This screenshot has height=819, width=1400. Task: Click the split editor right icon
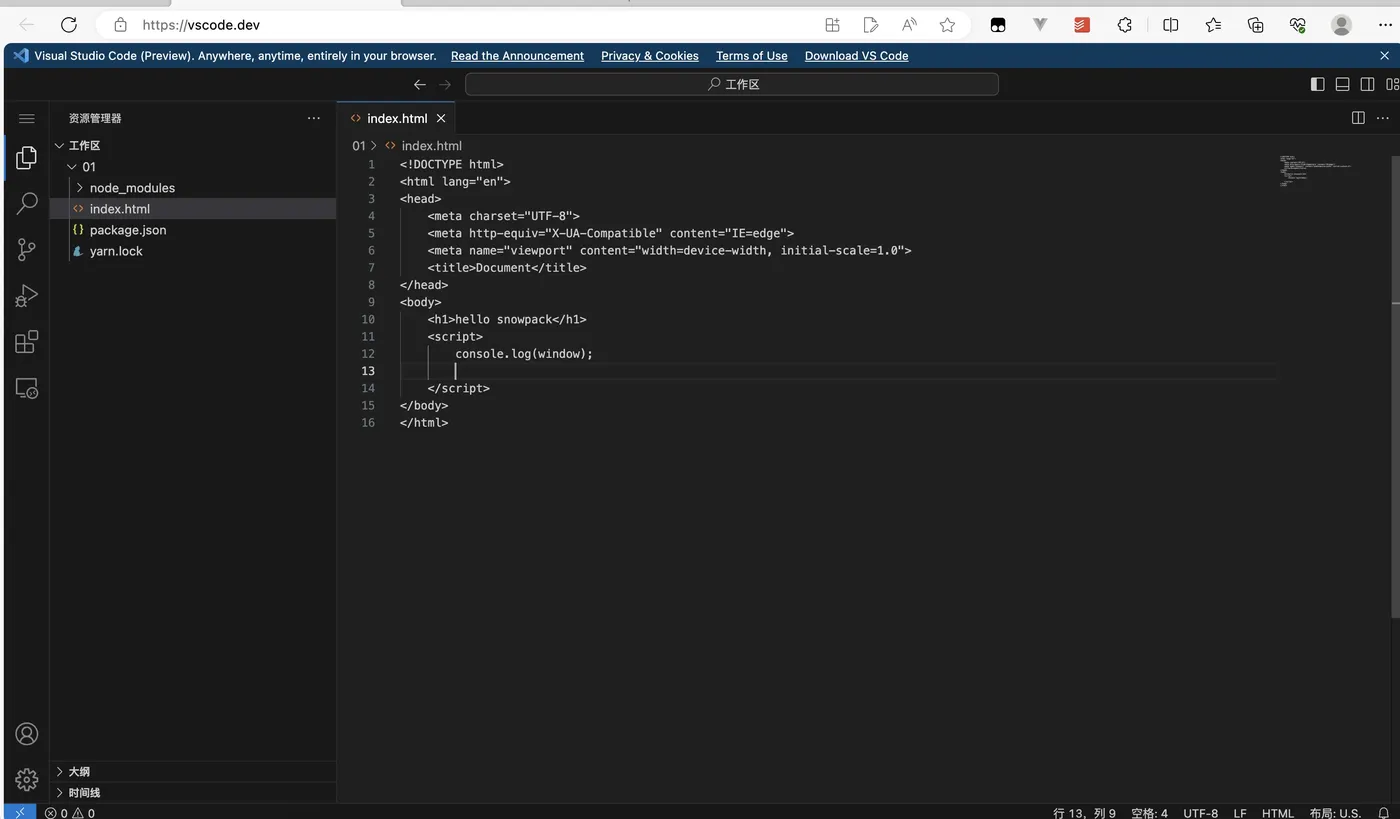tap(1358, 118)
